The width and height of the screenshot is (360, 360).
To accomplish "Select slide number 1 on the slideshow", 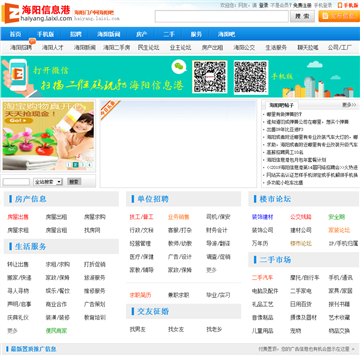I will click(68, 164).
